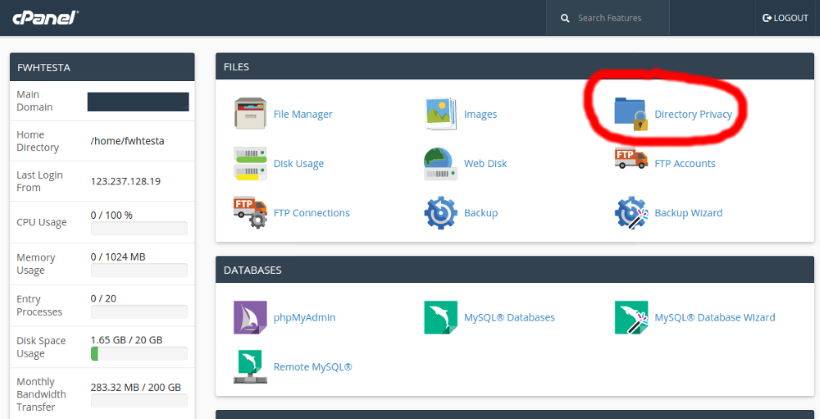Open the FTP Connections truck icon

(x=250, y=212)
